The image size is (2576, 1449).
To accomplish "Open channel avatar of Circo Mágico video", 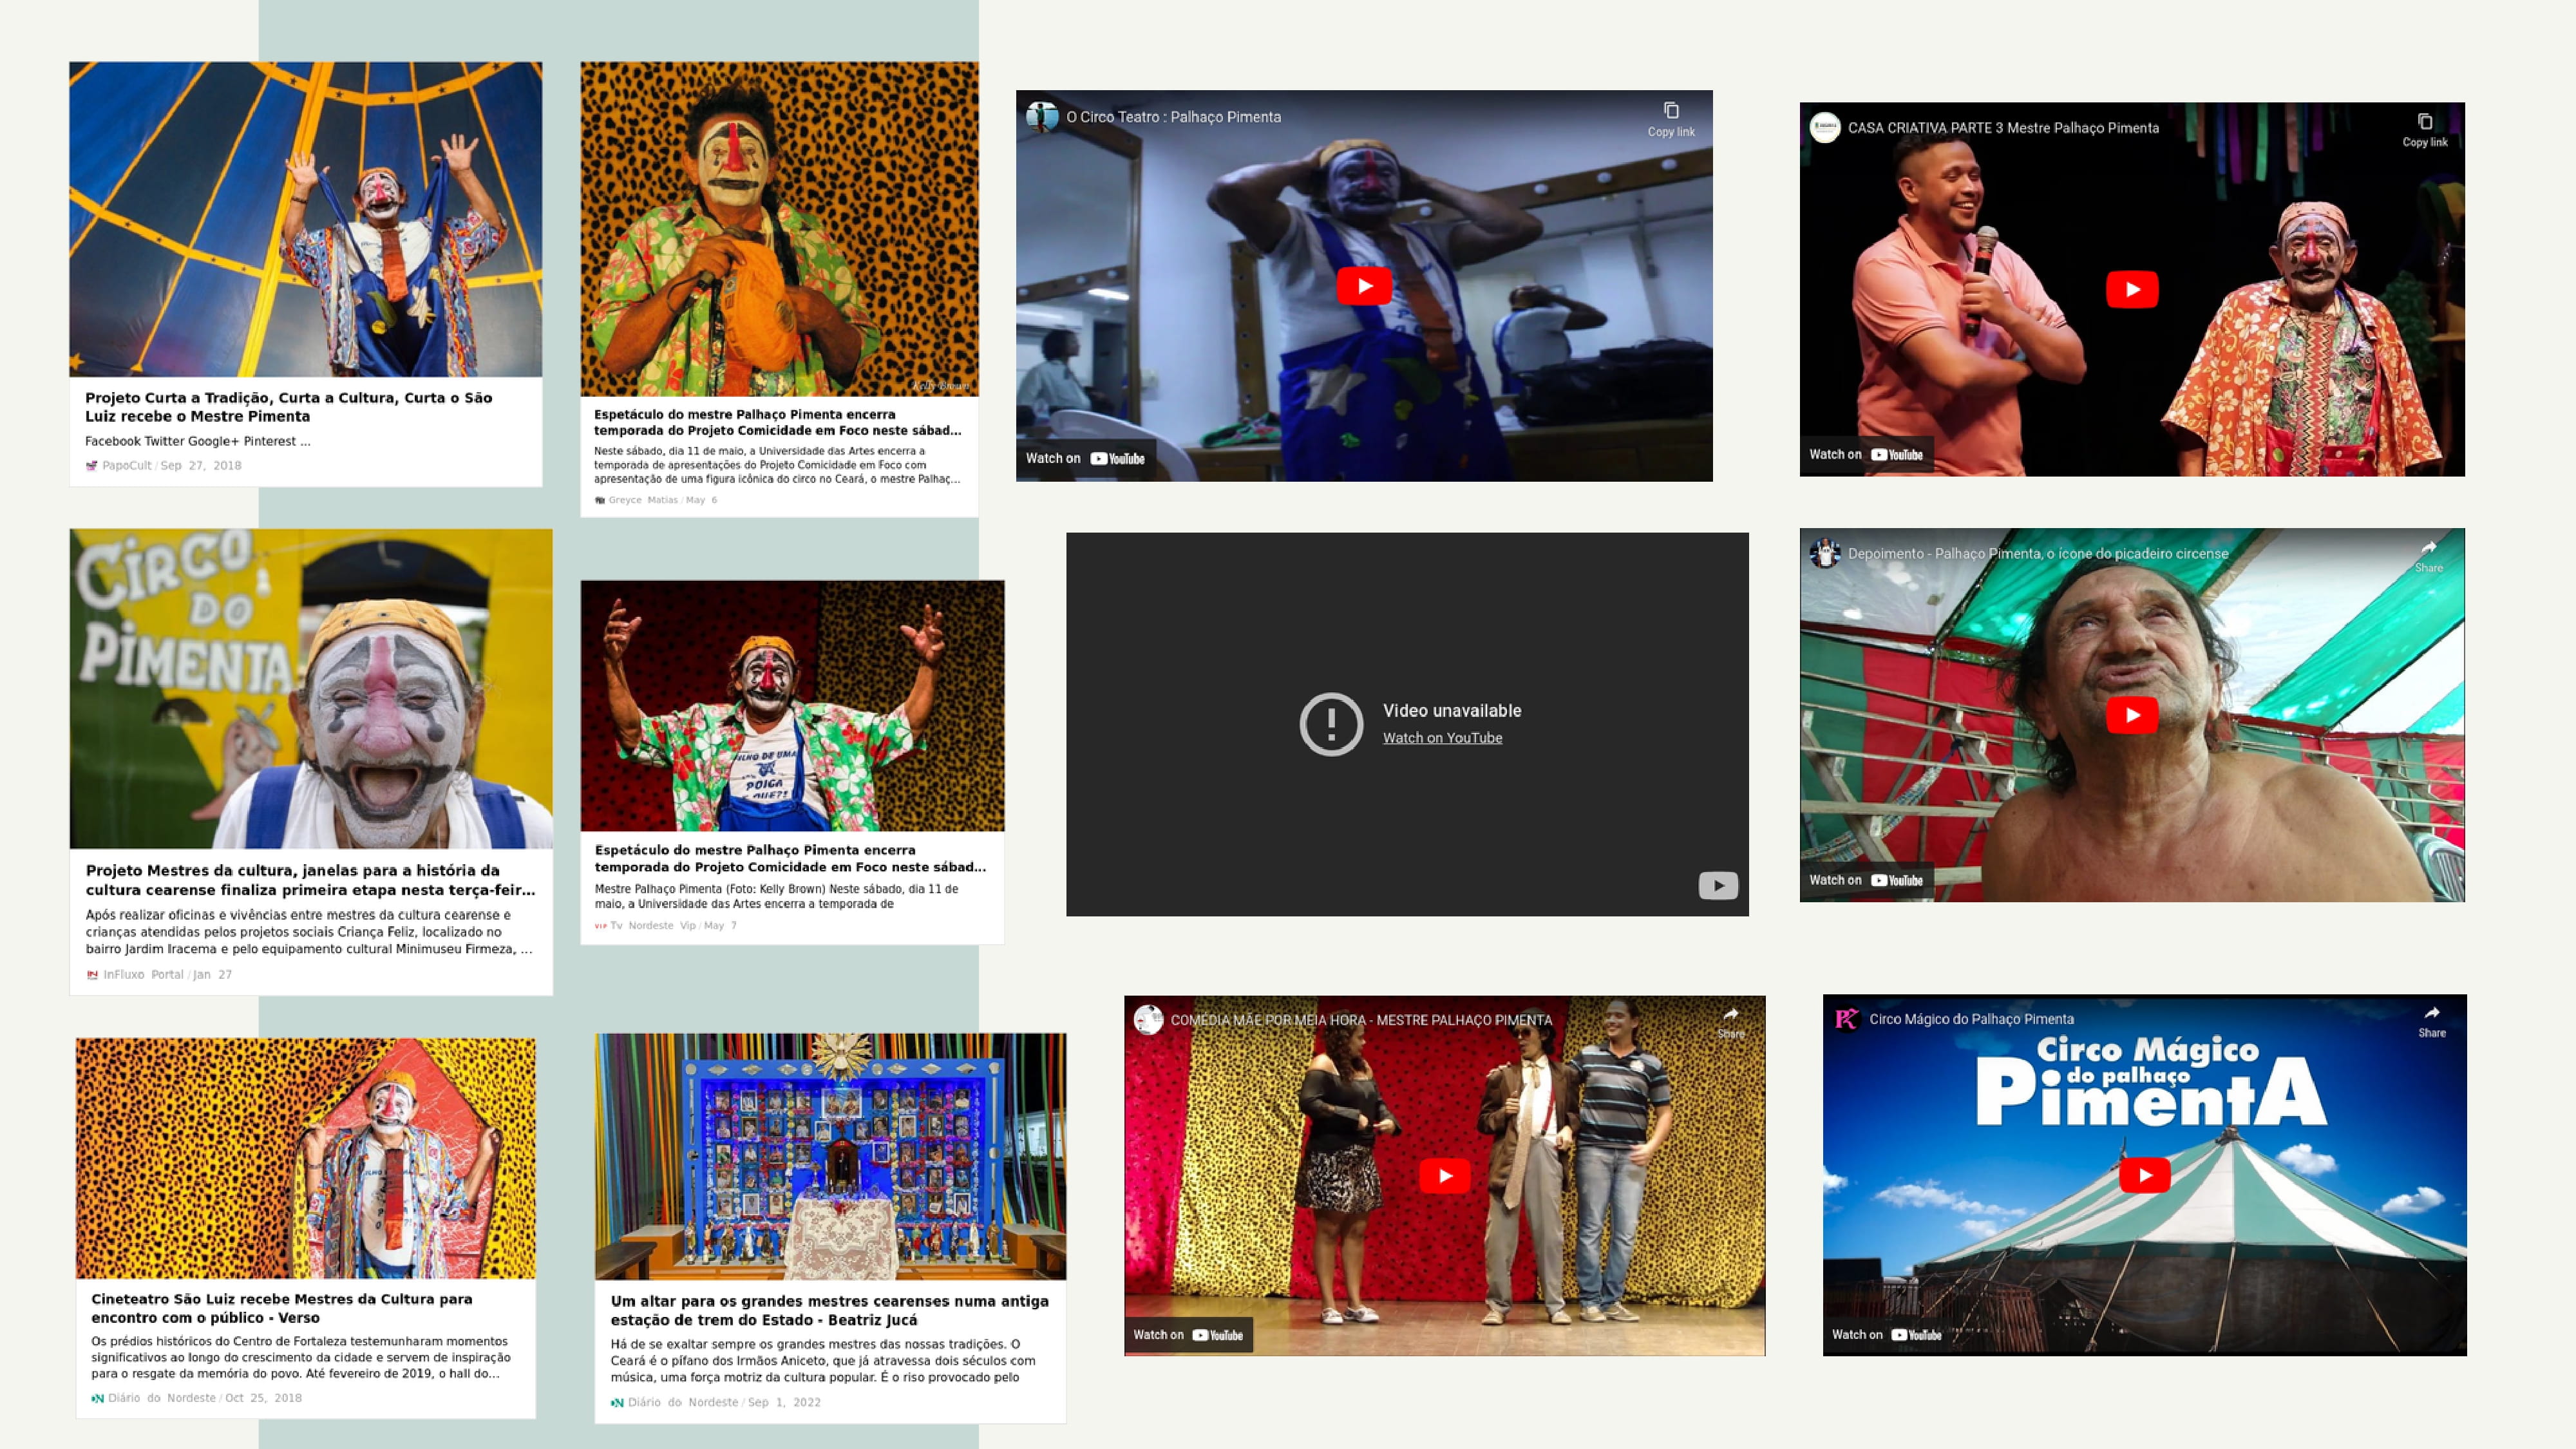I will point(1846,1019).
